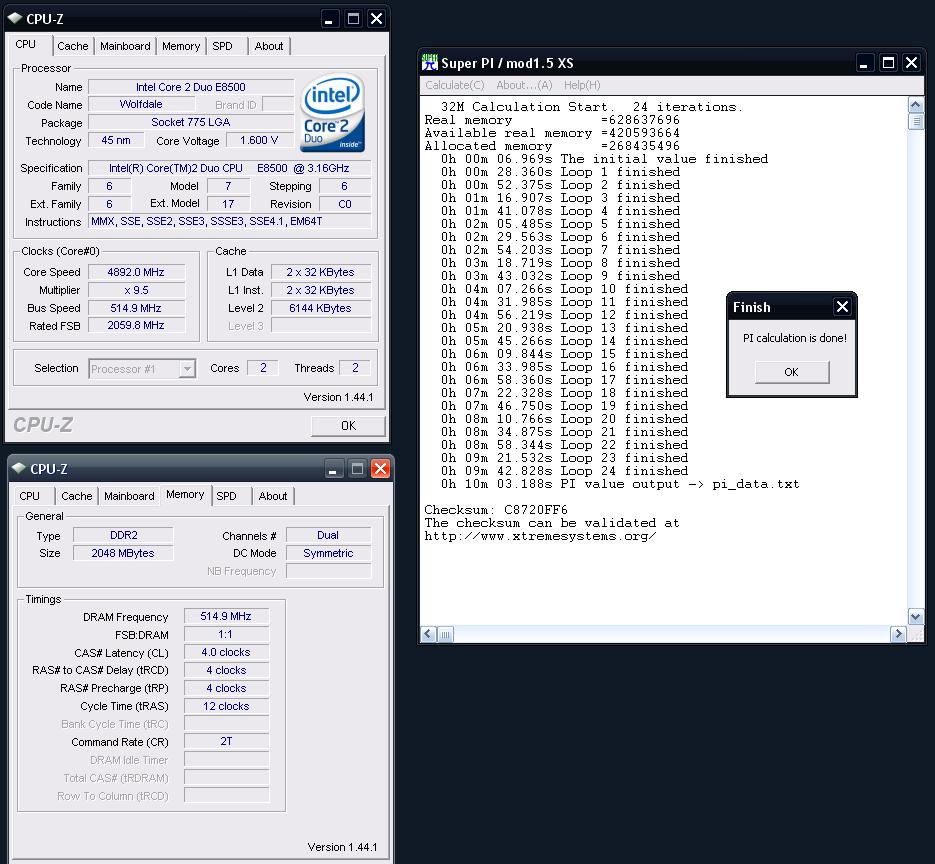Switch to Mainboard tab in top CPU-Z window
935x864 pixels.
(x=125, y=46)
